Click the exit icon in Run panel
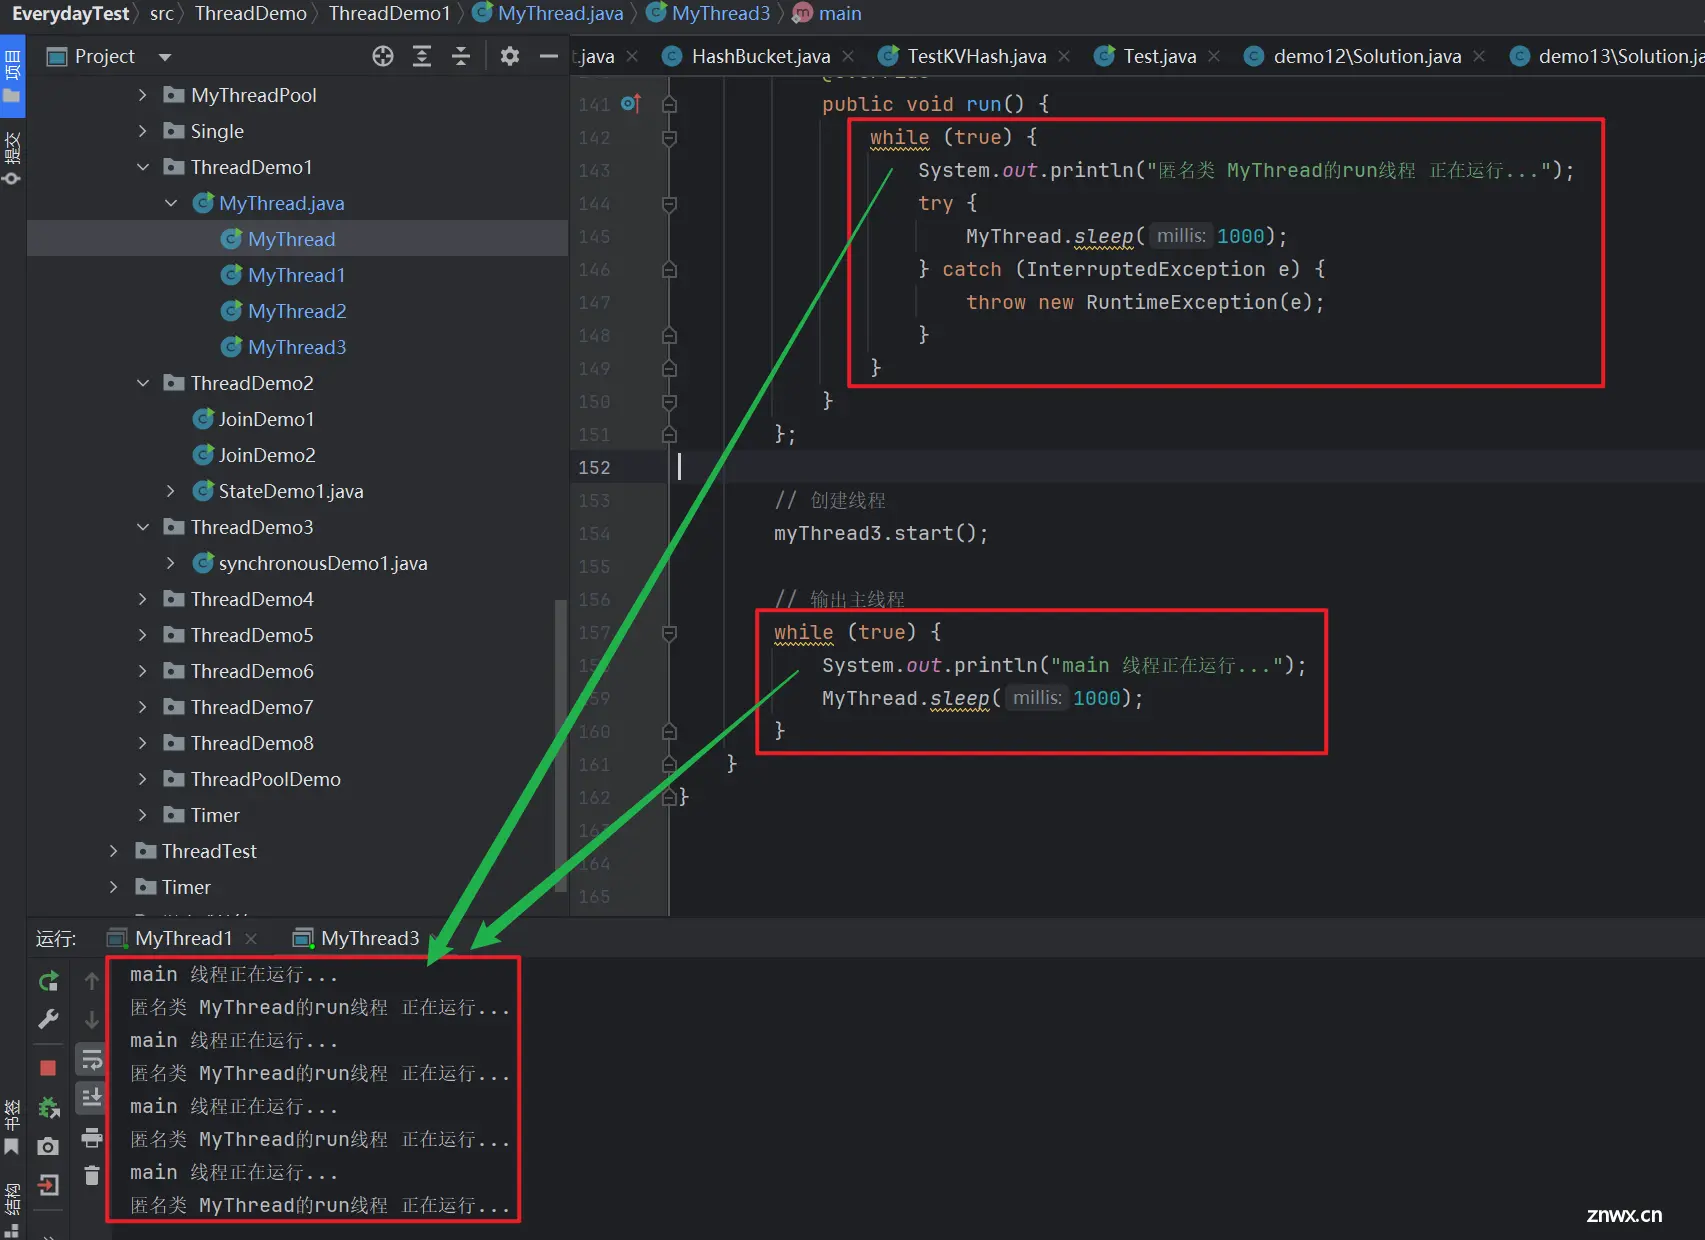The height and width of the screenshot is (1240, 1705). 48,1185
